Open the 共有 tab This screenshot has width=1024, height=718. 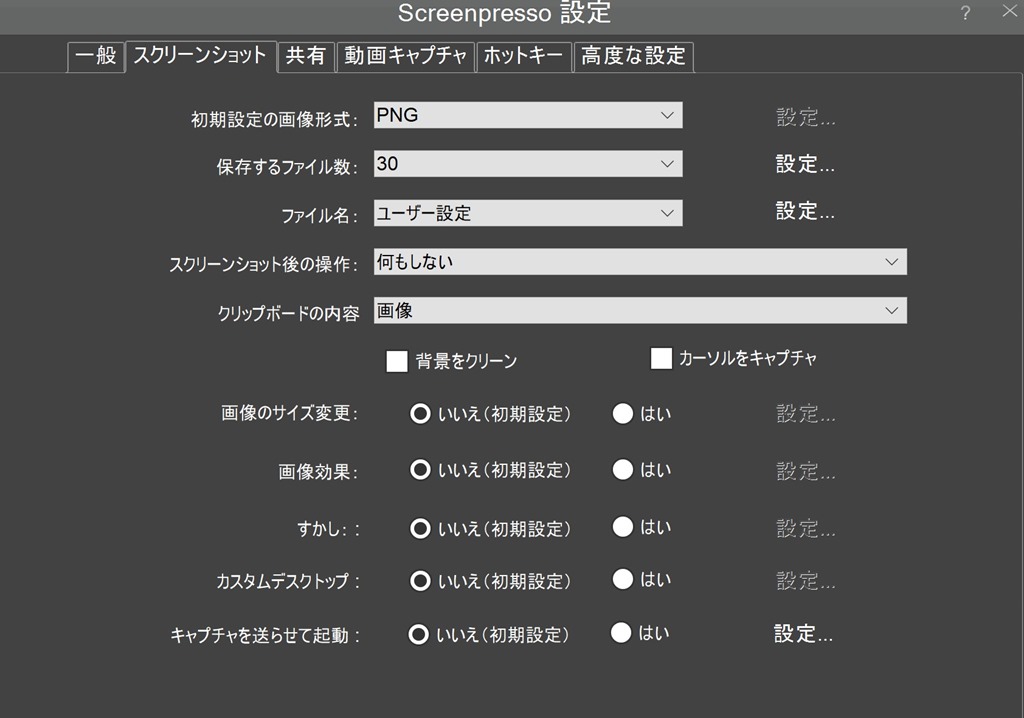click(305, 57)
